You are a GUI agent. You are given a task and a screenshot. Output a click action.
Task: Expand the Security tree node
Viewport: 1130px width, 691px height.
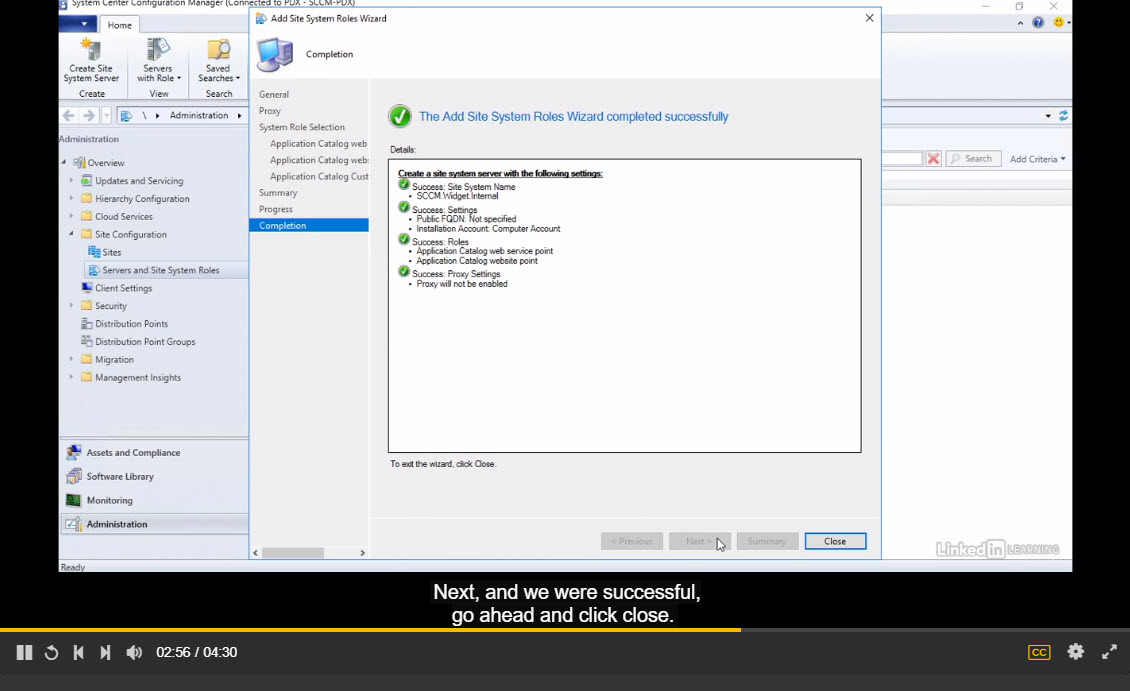(x=71, y=306)
